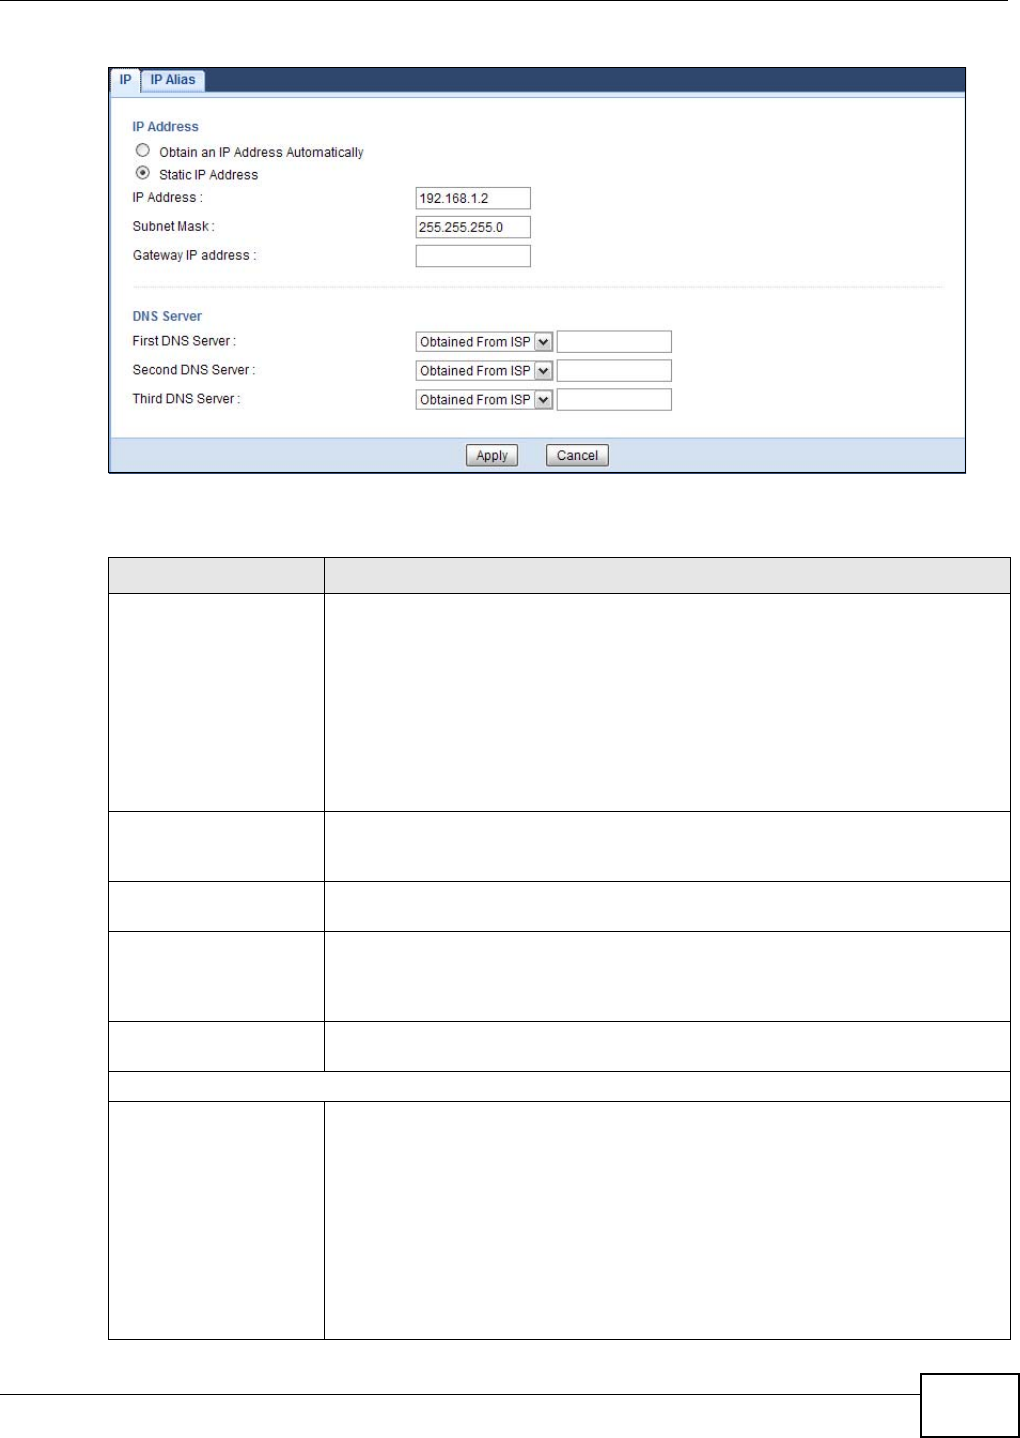Select the IP tab
This screenshot has height=1438, width=1020.
coord(125,80)
